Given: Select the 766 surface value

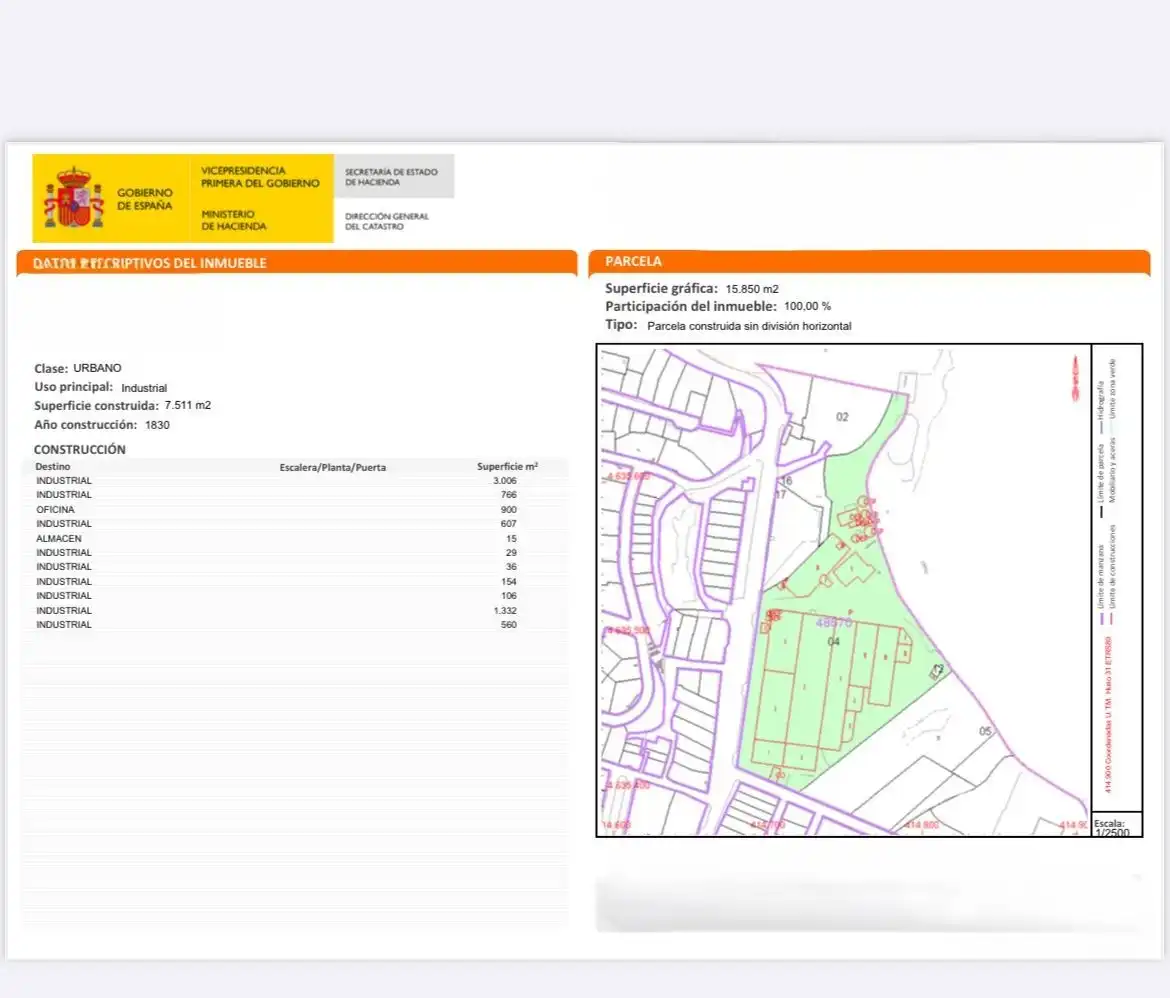Looking at the screenshot, I should click(x=509, y=495).
